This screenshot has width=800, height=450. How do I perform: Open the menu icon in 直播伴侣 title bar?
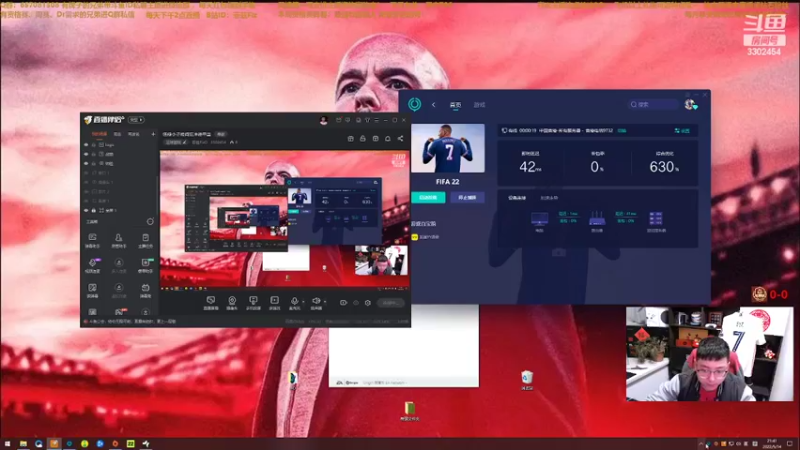[377, 120]
